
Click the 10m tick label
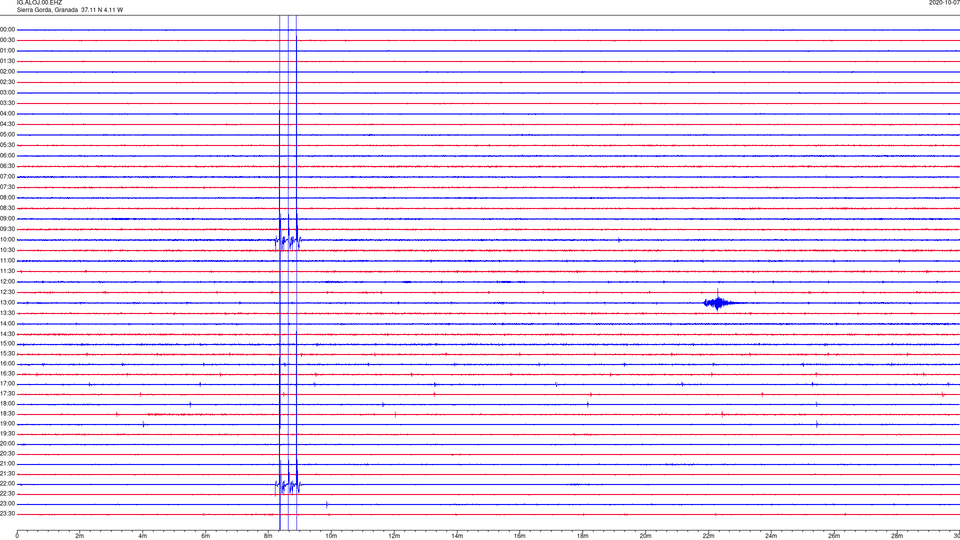[331, 536]
